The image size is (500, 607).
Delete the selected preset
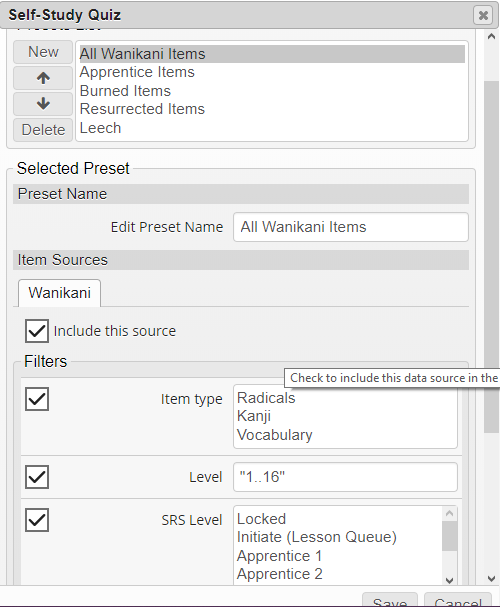click(43, 130)
